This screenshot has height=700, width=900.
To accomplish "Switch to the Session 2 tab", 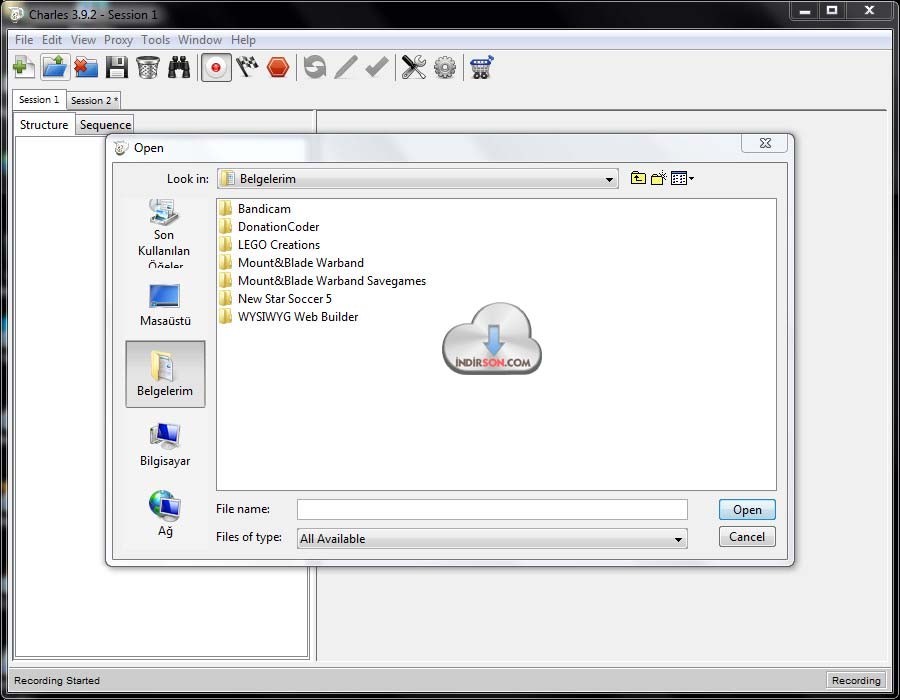I will [x=94, y=100].
